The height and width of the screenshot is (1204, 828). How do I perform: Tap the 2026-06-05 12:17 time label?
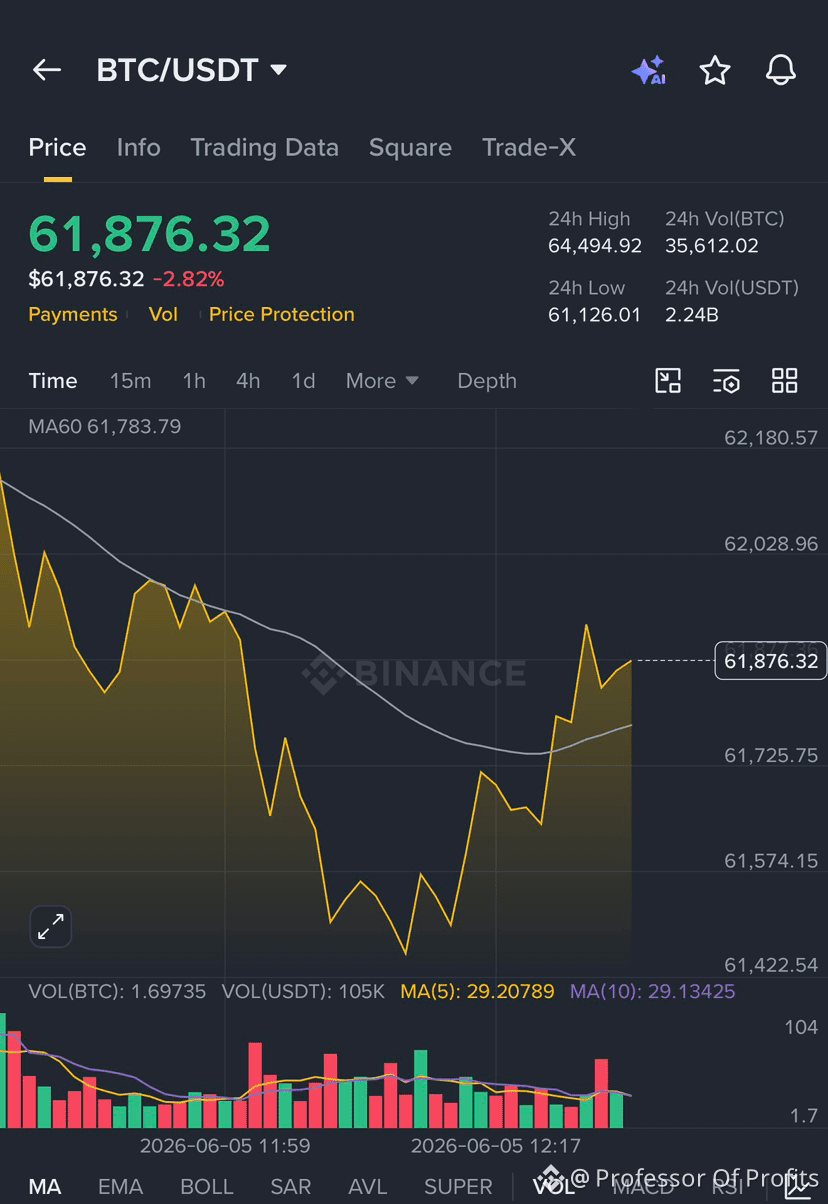(496, 1146)
